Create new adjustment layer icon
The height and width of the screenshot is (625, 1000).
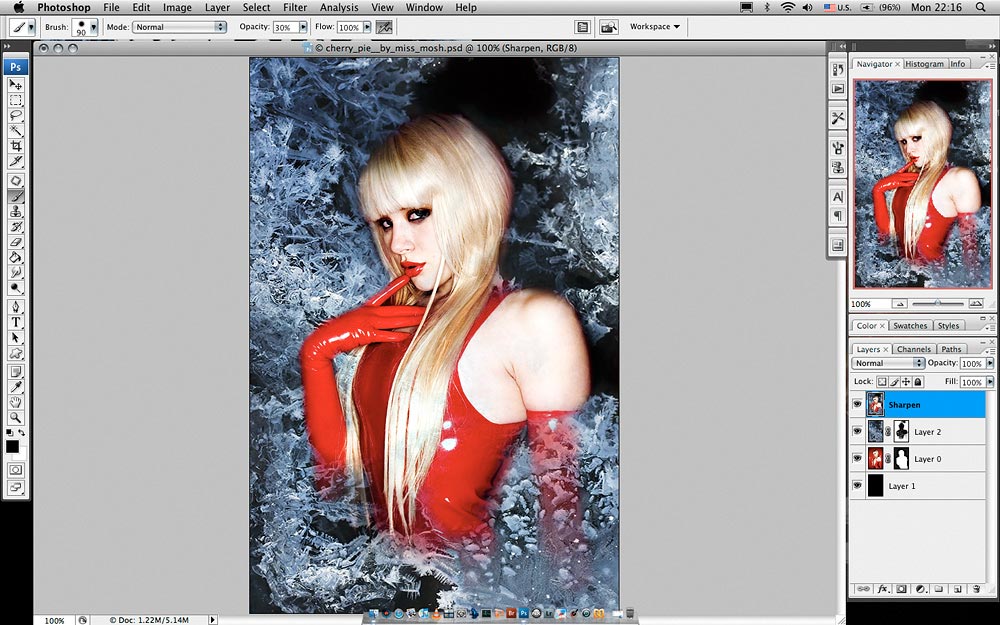[x=920, y=589]
